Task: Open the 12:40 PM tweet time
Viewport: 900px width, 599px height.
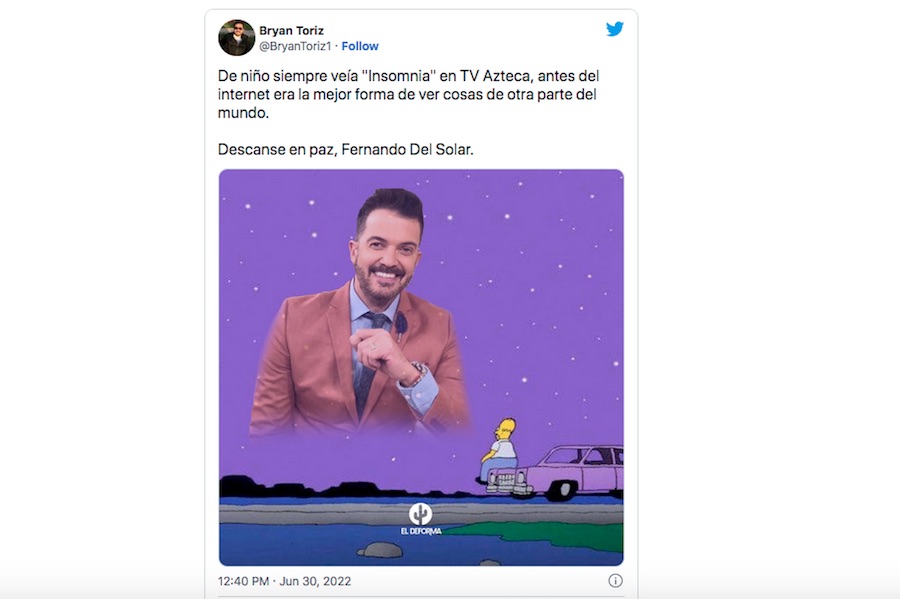Action: (243, 581)
